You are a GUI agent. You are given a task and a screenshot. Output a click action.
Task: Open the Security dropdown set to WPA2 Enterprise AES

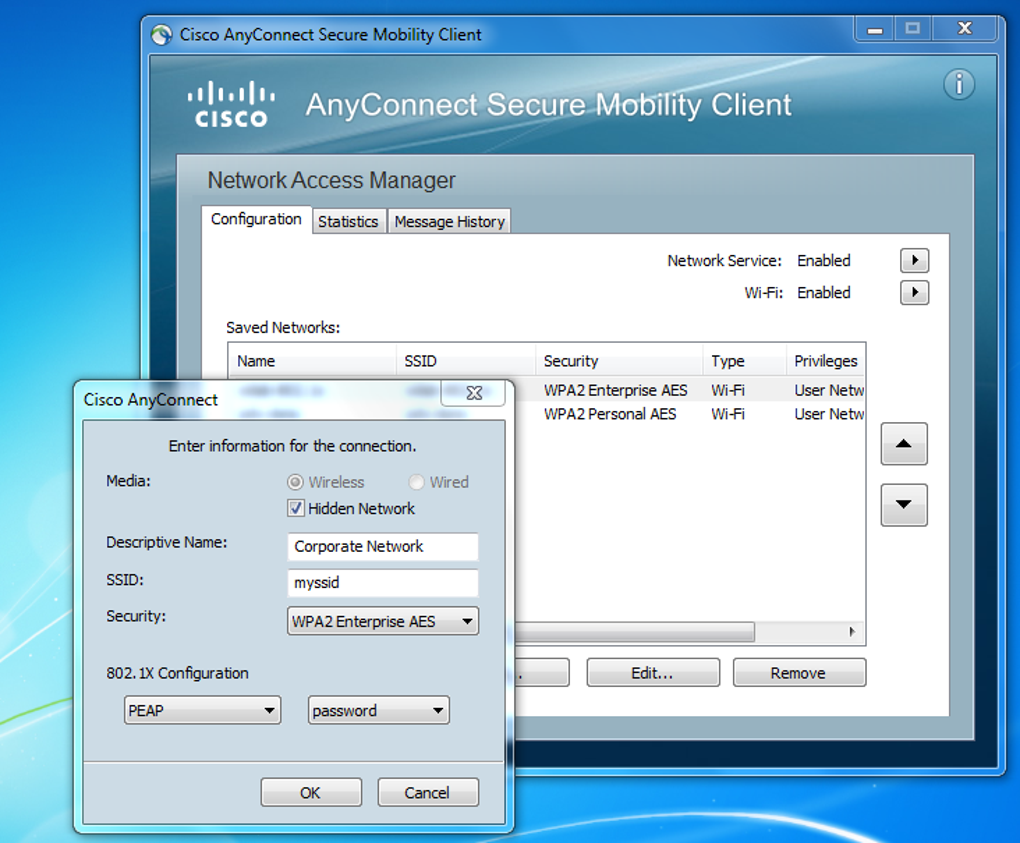click(382, 621)
